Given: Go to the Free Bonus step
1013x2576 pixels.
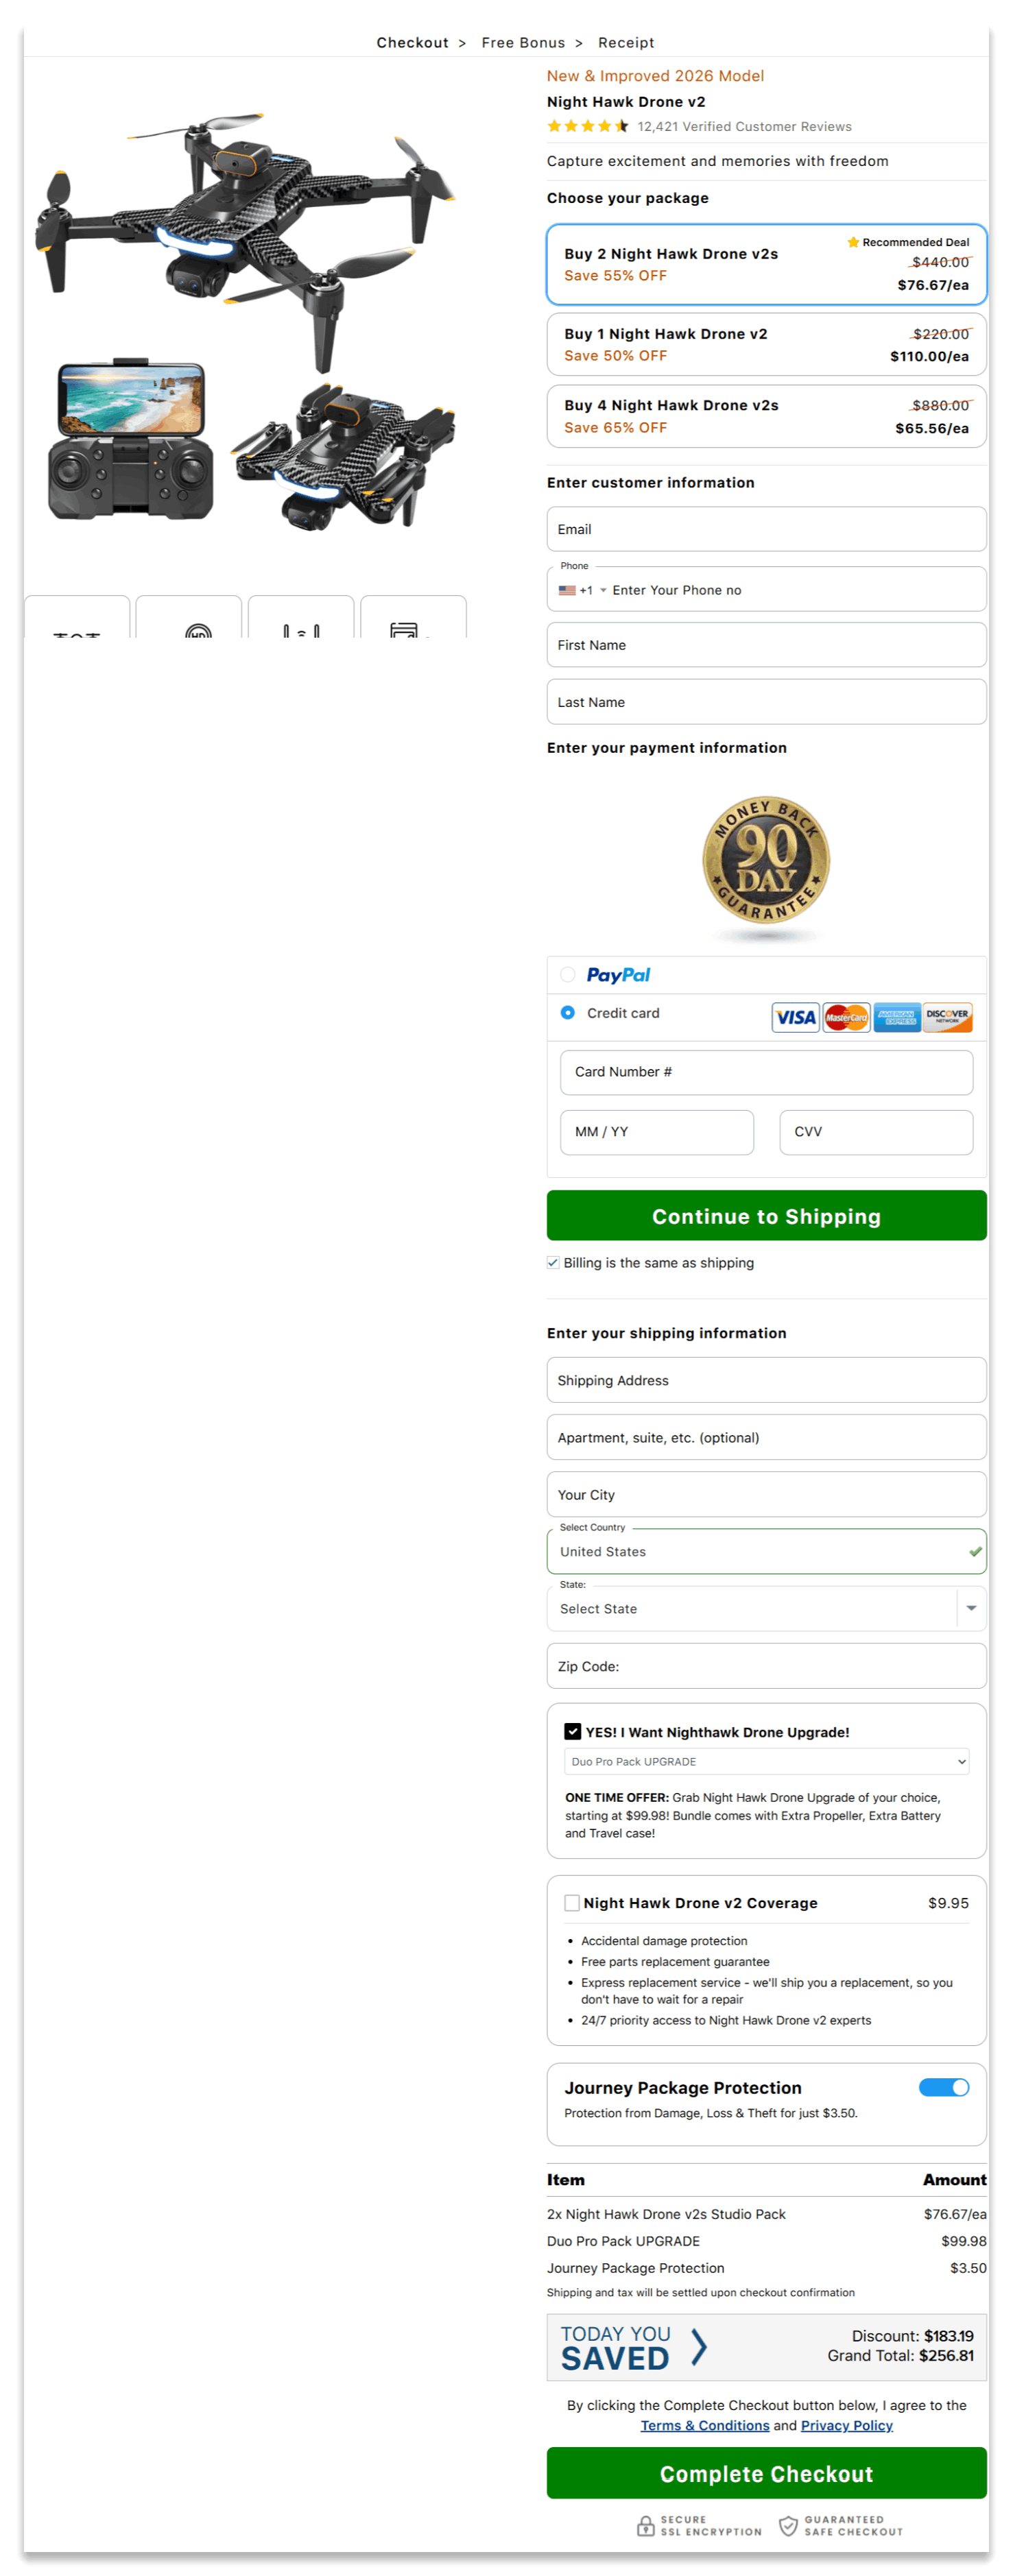Looking at the screenshot, I should [524, 42].
